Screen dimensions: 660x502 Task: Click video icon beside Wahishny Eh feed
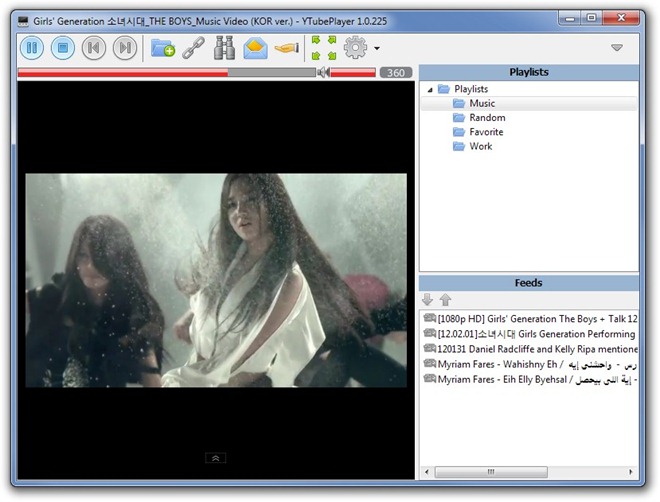(429, 364)
